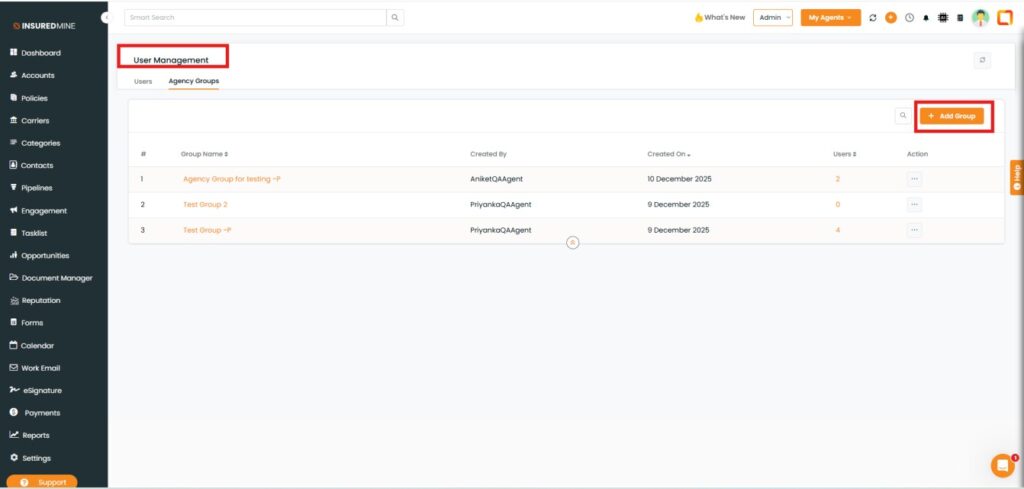Click the Smart Search input field
This screenshot has height=489, width=1024.
click(255, 18)
